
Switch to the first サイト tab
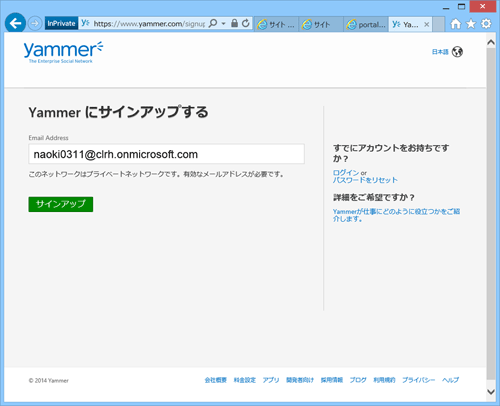(x=277, y=24)
